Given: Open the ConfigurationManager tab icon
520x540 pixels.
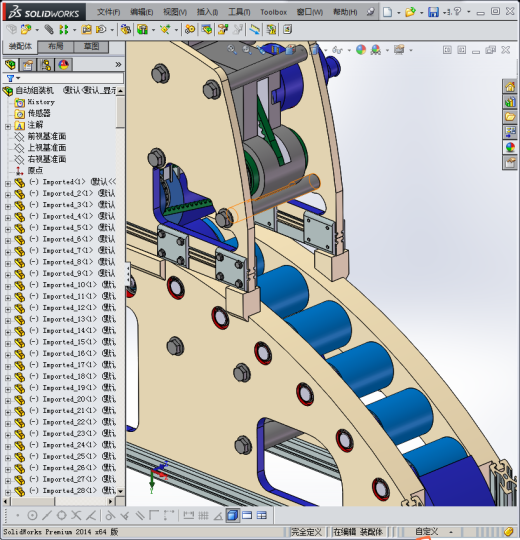Looking at the screenshot, I should [46, 65].
